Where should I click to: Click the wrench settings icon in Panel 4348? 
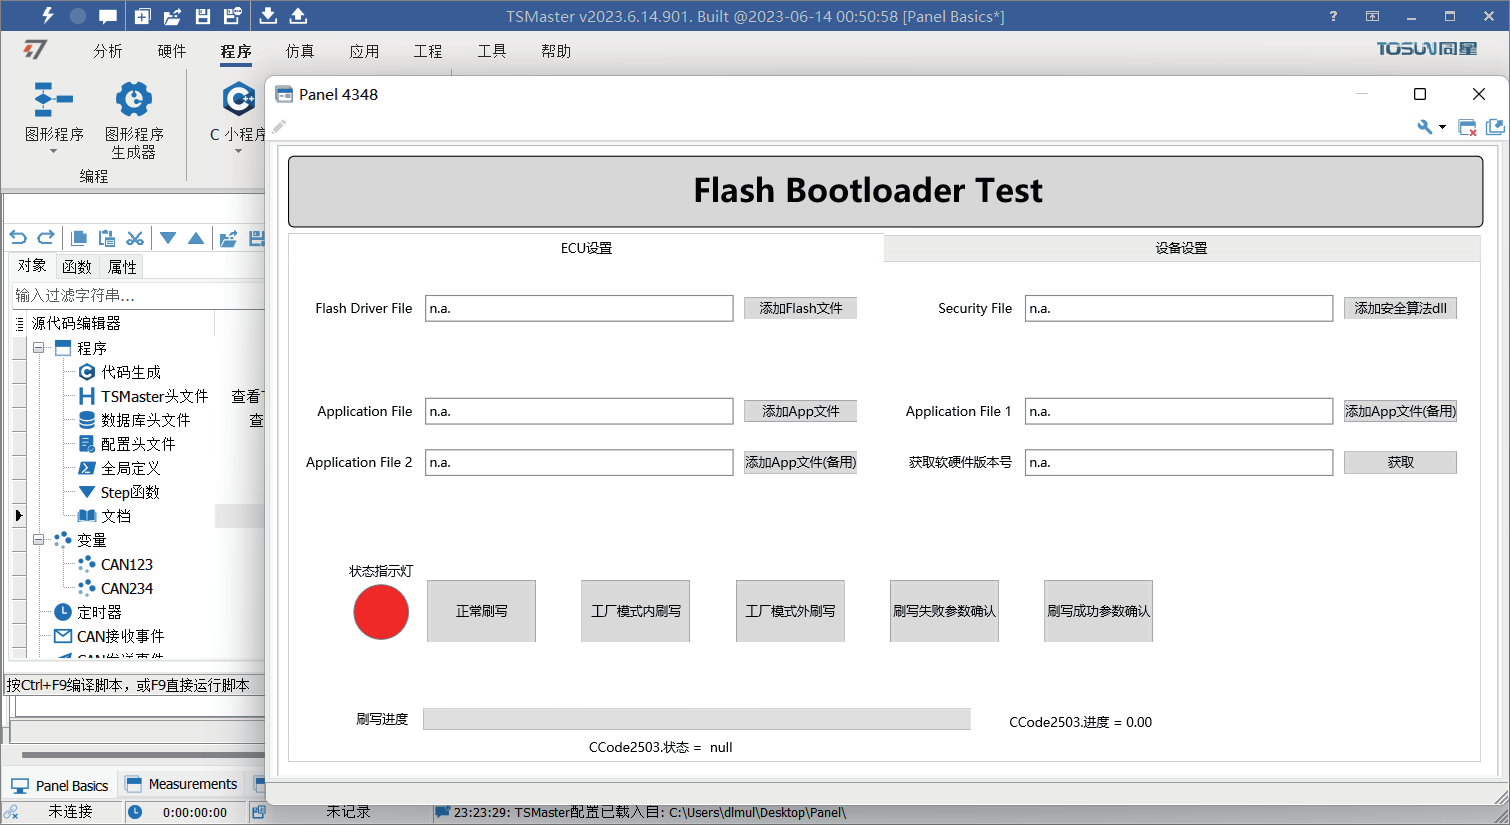pyautogui.click(x=1425, y=127)
